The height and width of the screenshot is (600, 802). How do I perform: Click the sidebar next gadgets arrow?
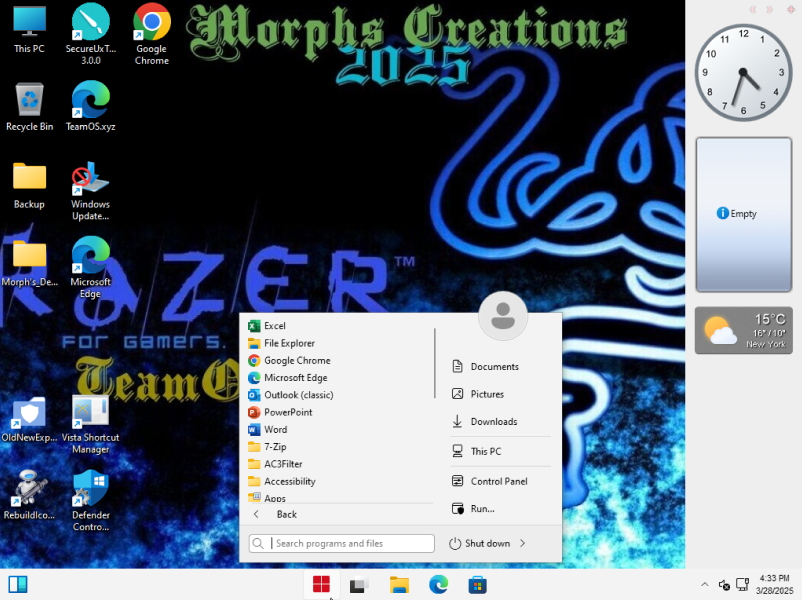[x=769, y=9]
